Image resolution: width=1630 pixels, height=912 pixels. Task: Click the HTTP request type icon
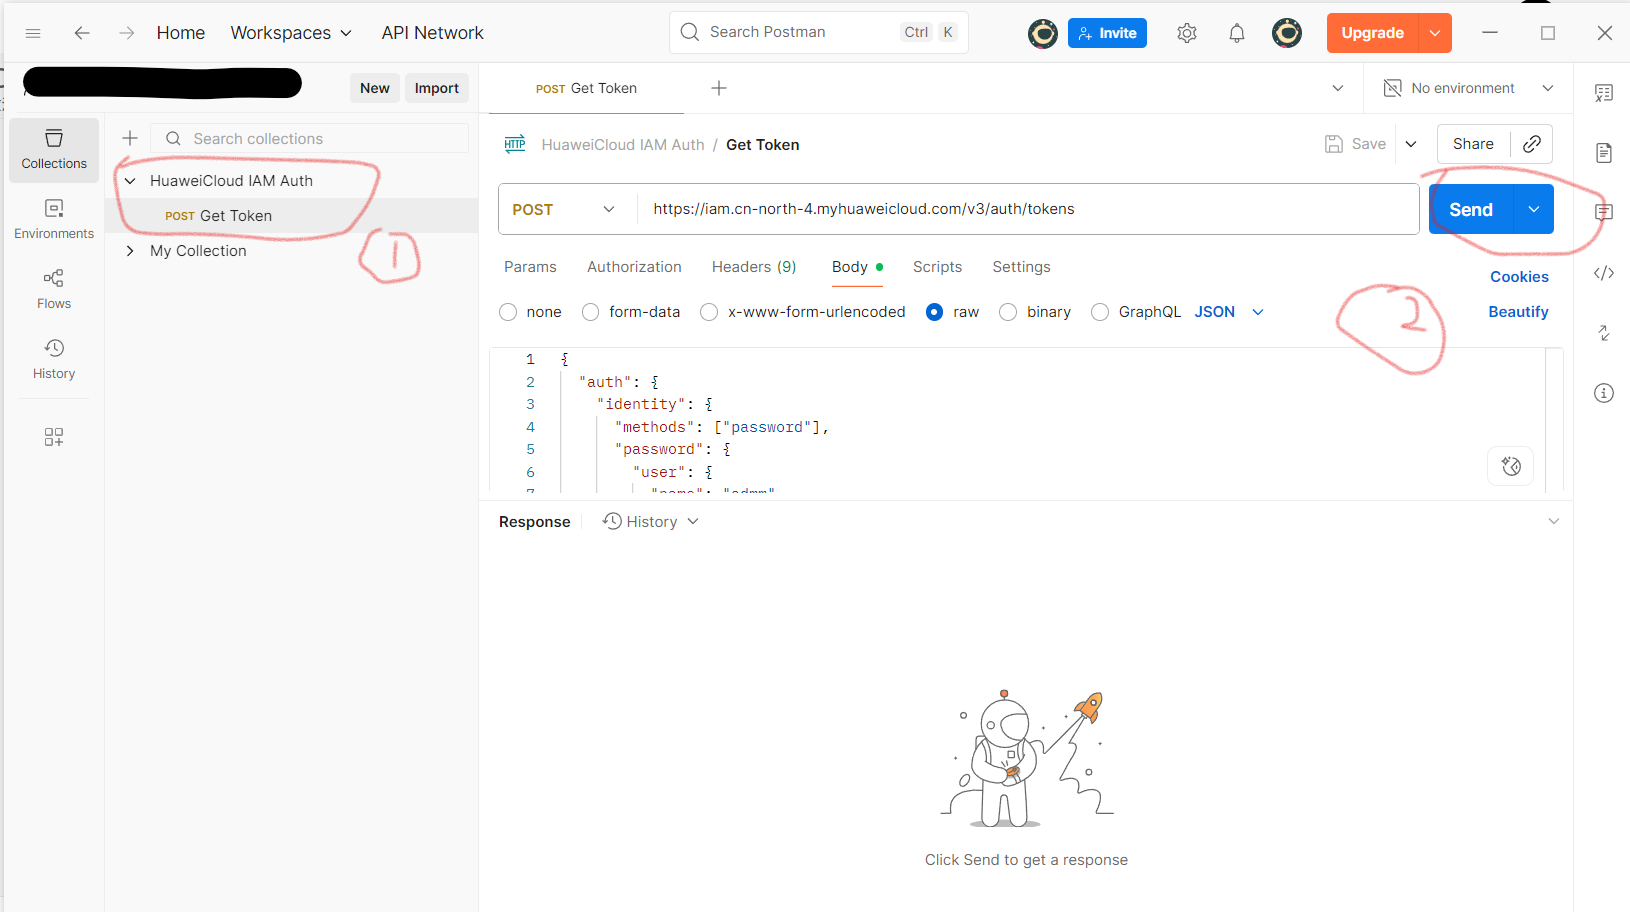coord(515,144)
